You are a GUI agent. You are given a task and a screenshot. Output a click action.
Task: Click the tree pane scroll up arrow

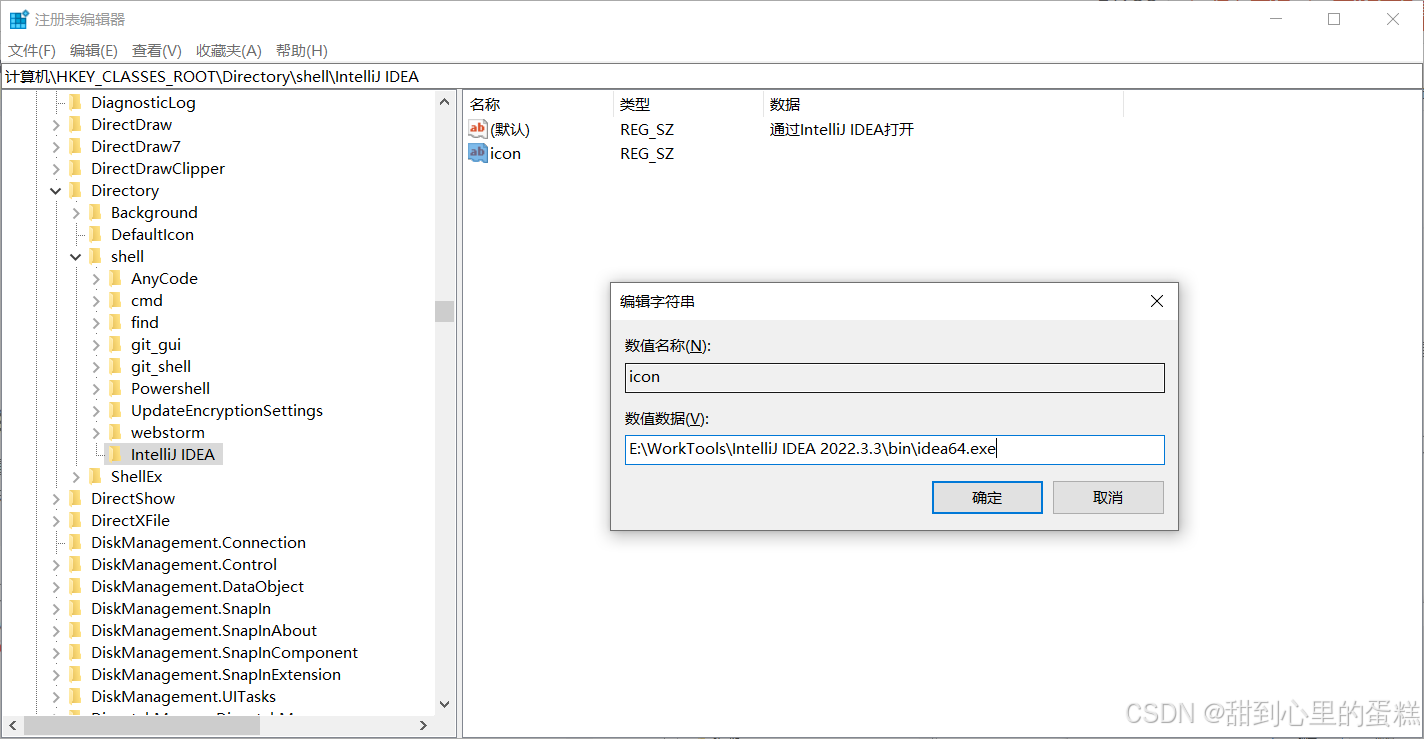pos(445,101)
